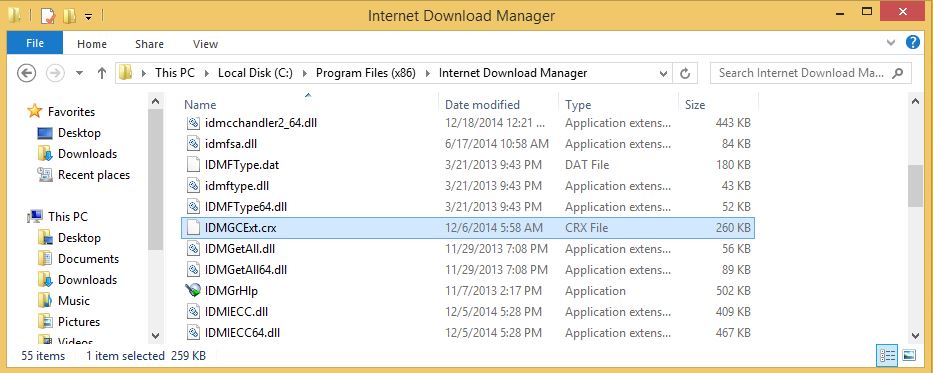Open Desktop under This PC
Image resolution: width=933 pixels, height=373 pixels.
(79, 237)
